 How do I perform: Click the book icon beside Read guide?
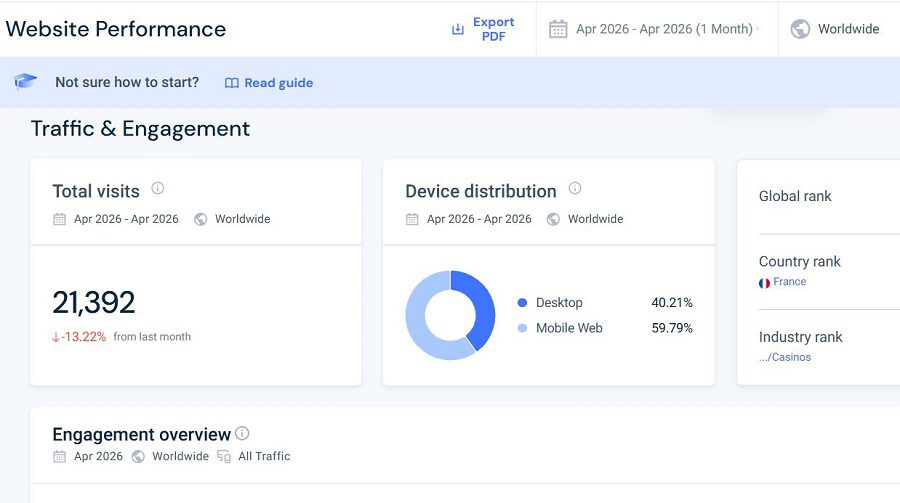tap(231, 83)
